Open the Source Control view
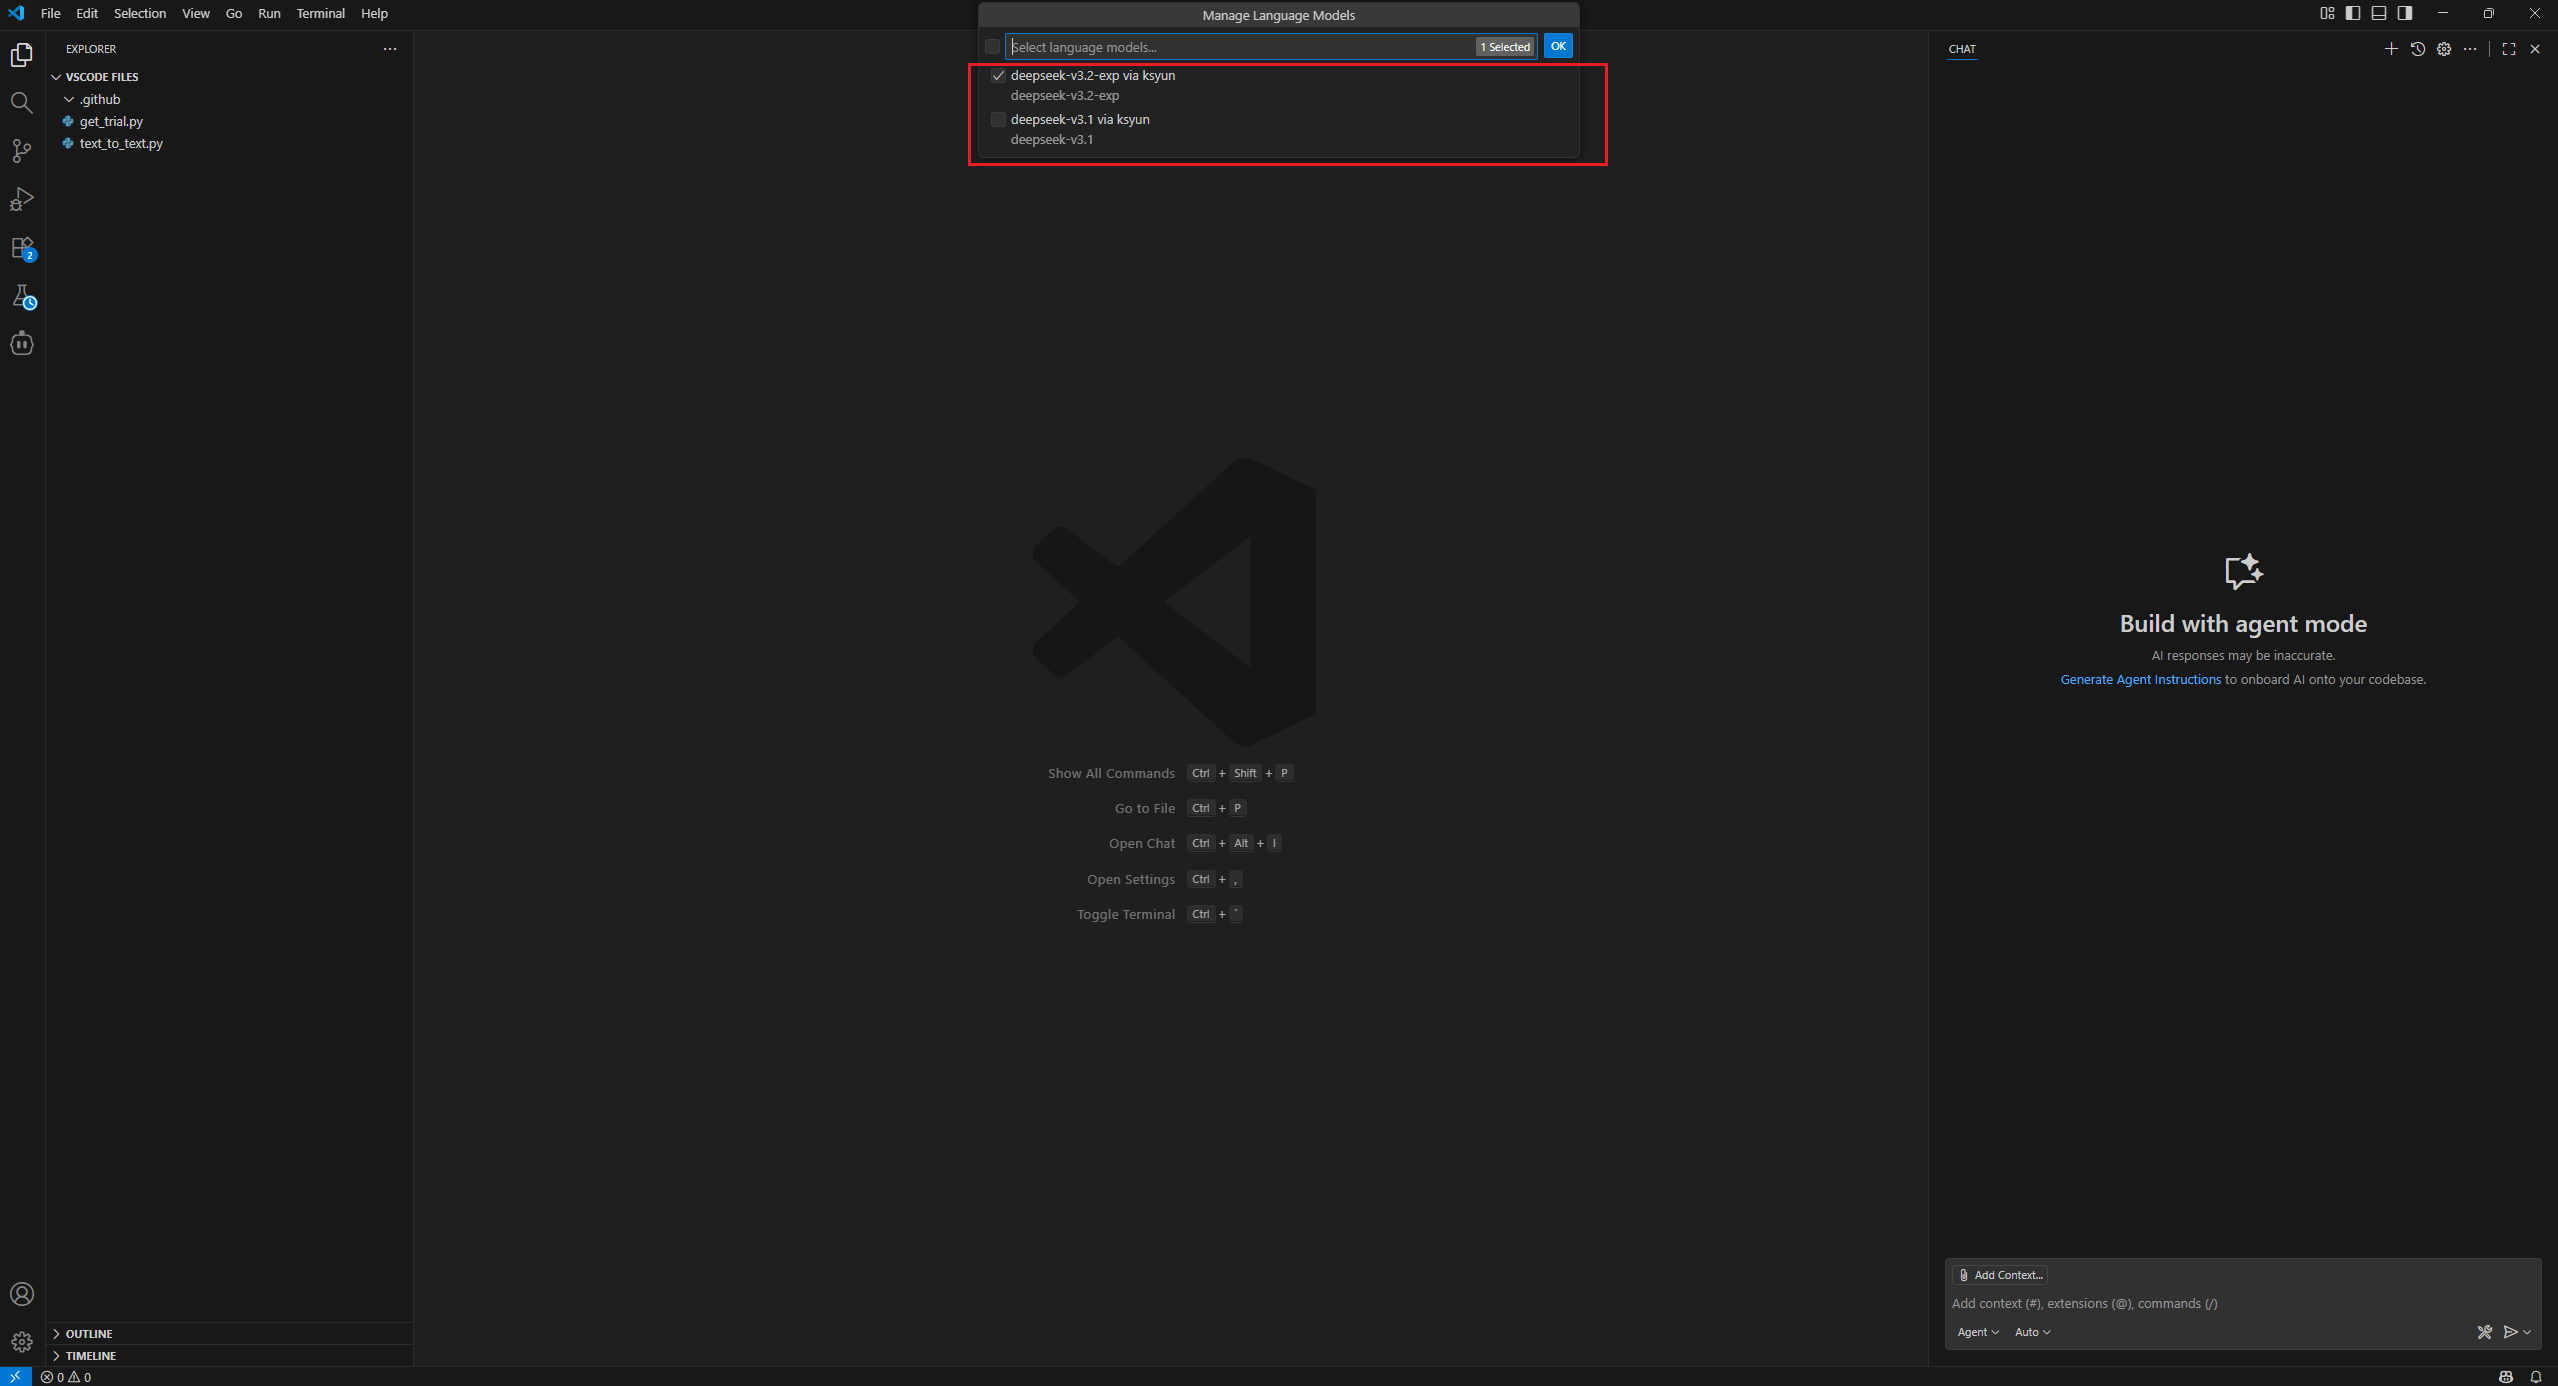 pyautogui.click(x=21, y=151)
